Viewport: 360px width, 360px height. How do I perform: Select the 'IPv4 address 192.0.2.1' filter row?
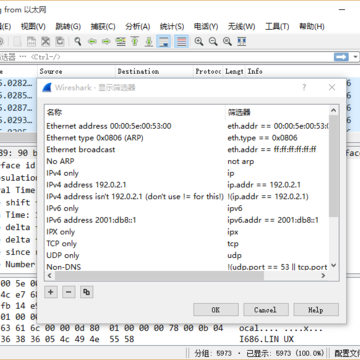click(x=187, y=185)
